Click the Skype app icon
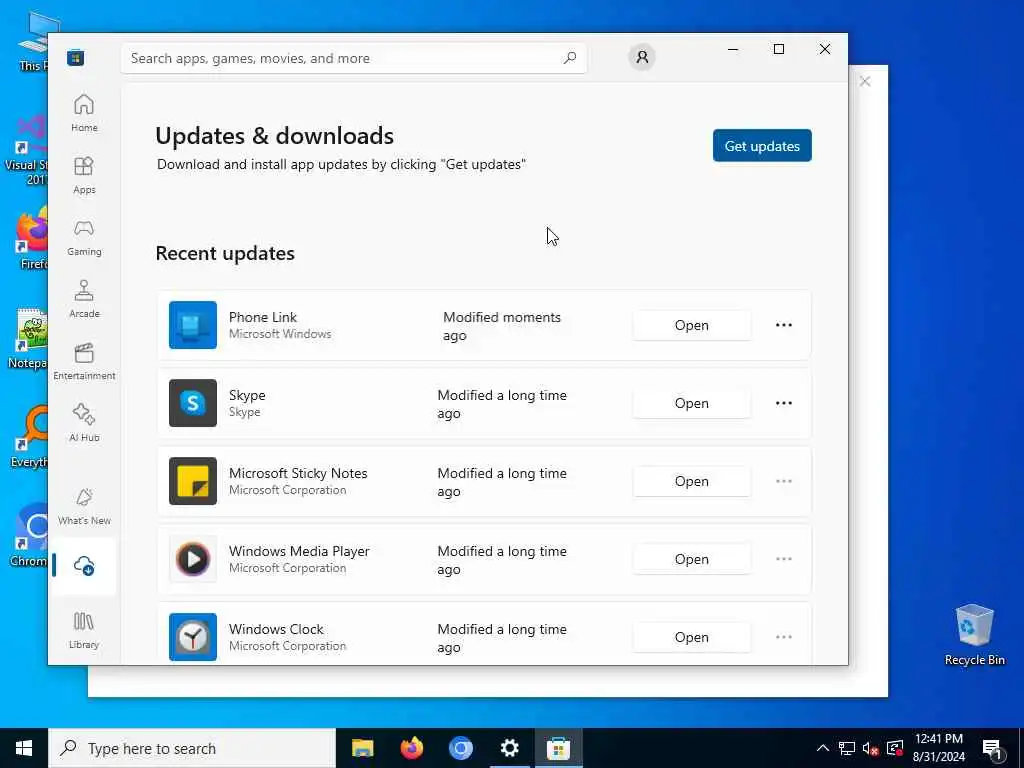Screen dimensions: 1024x768 [193, 403]
